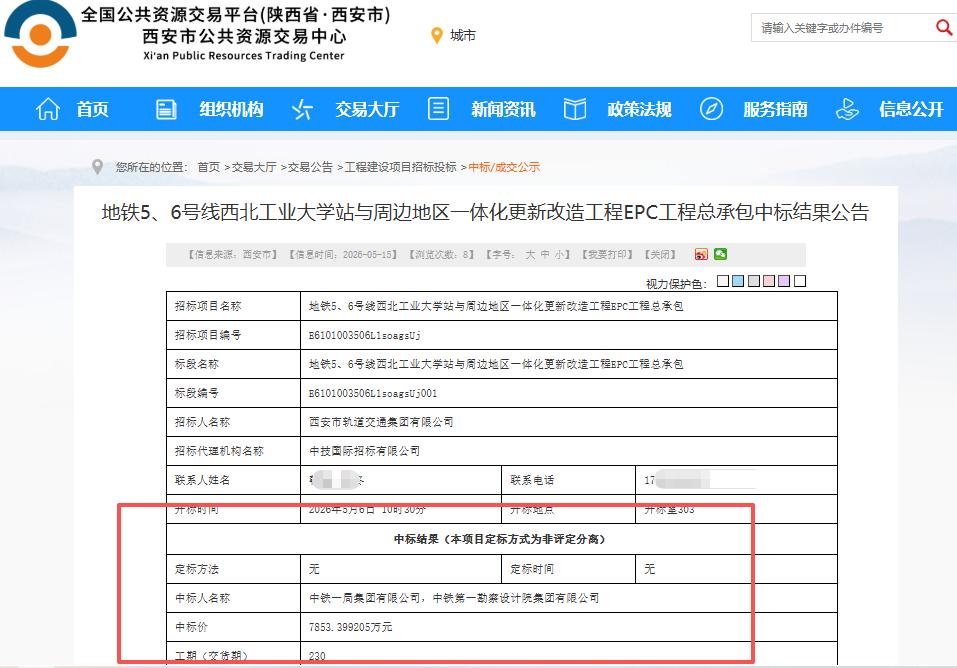Image resolution: width=957 pixels, height=668 pixels.
Task: Click the home icon beside 首页
Action: tap(48, 109)
